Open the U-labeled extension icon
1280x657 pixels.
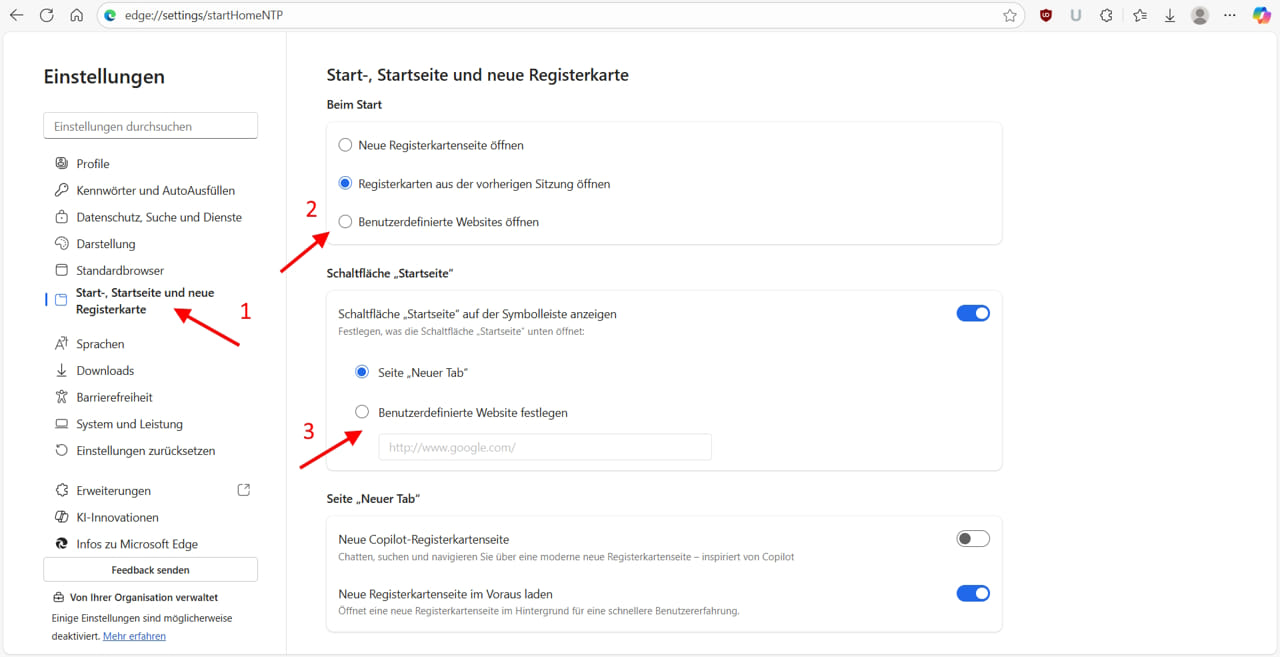tap(1076, 15)
